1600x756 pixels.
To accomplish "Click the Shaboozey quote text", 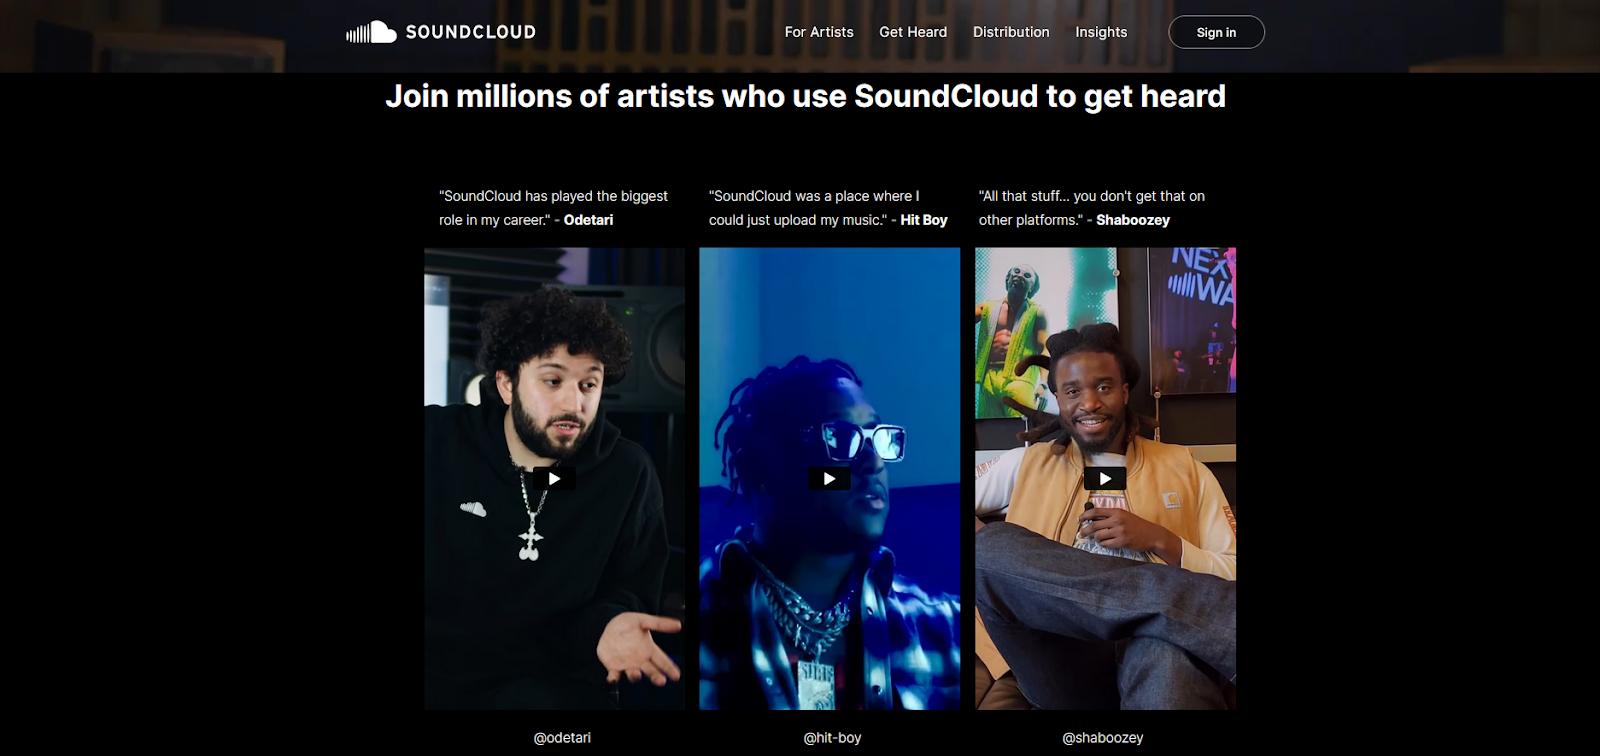I will (1092, 208).
